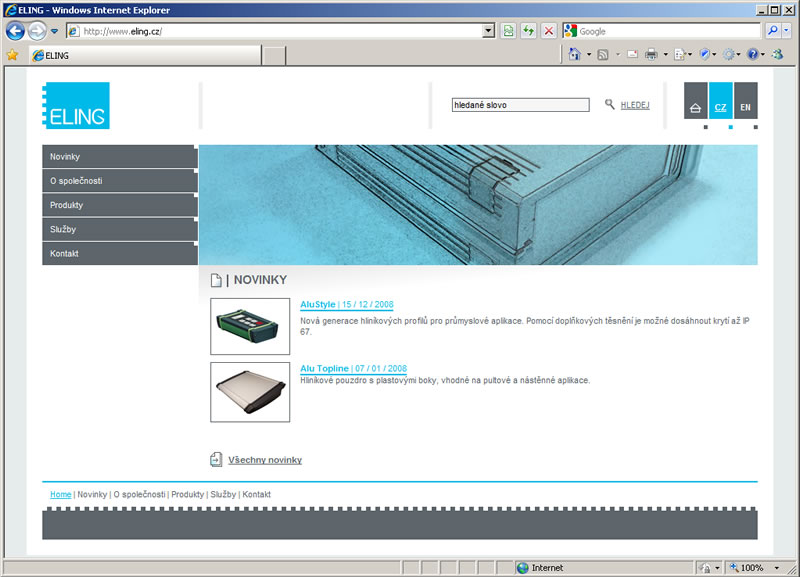Switch site language to EN
Image resolution: width=800 pixels, height=577 pixels.
point(745,107)
